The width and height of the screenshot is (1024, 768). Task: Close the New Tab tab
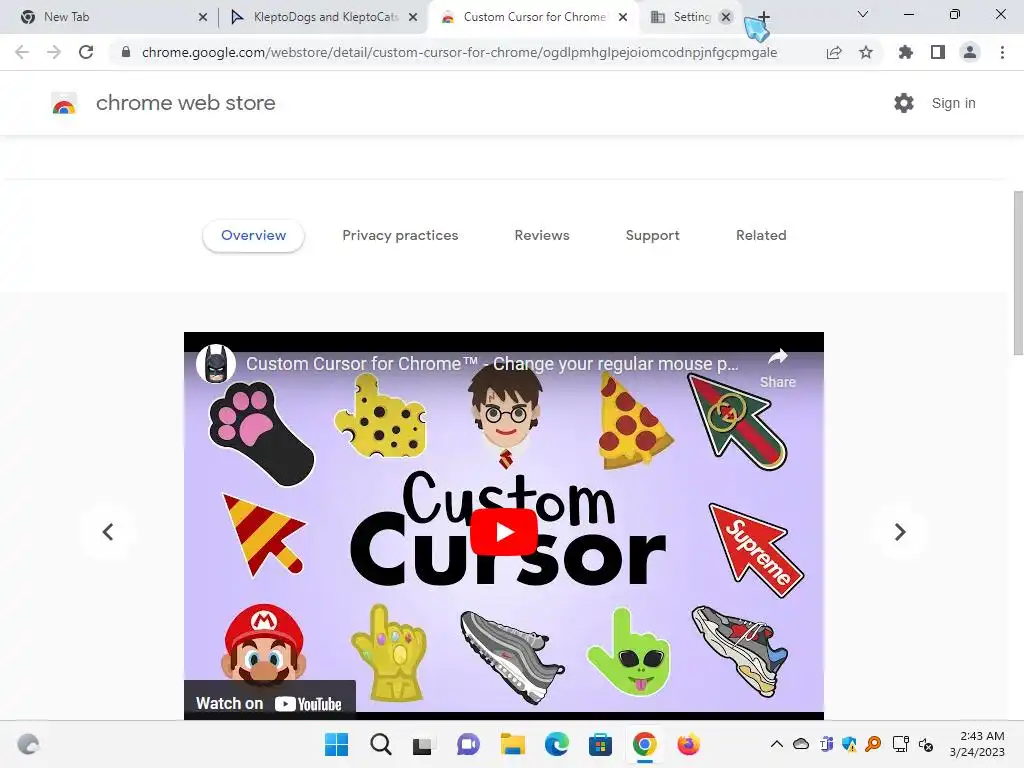[x=203, y=17]
